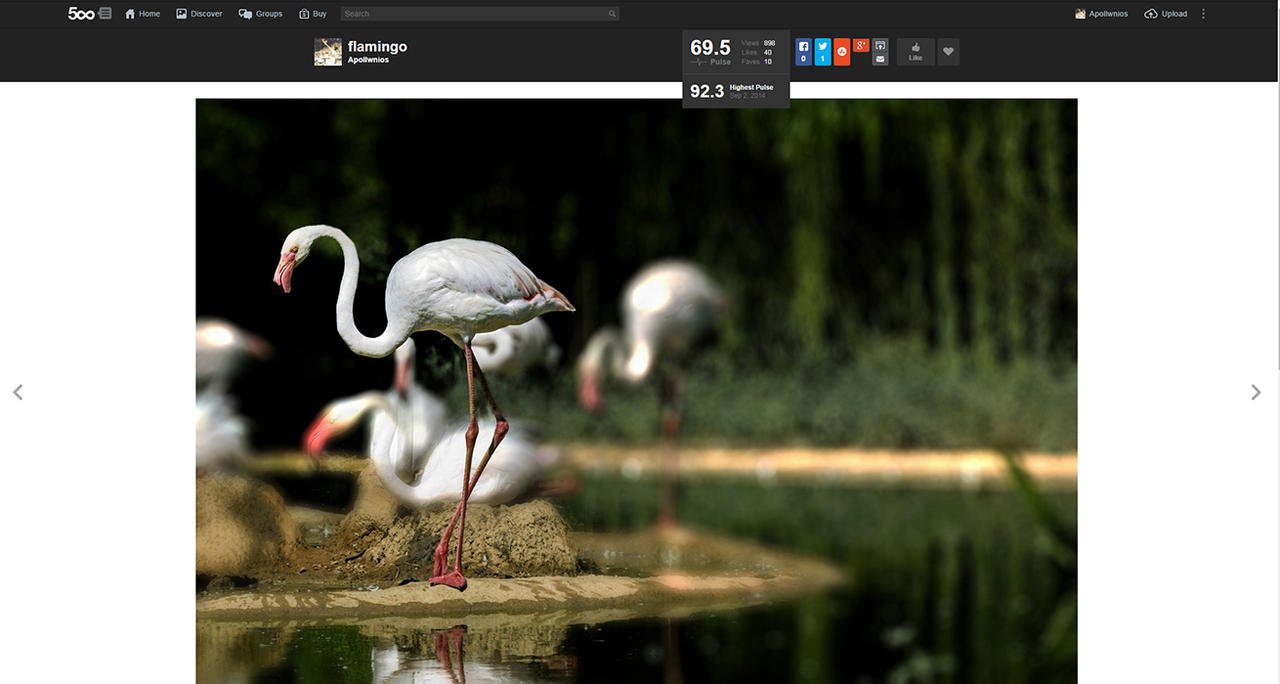Share photo on Facebook
Image resolution: width=1280 pixels, height=684 pixels.
click(803, 52)
